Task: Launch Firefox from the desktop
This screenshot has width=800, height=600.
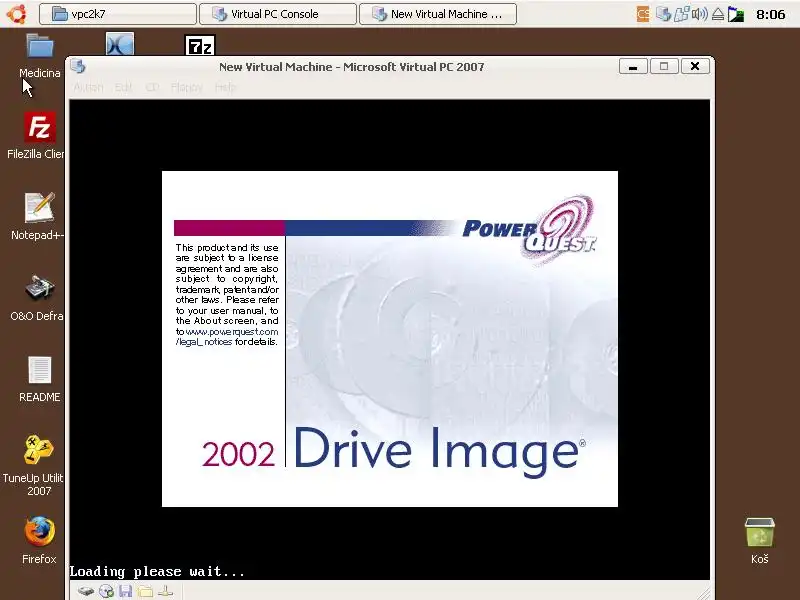Action: pos(39,541)
